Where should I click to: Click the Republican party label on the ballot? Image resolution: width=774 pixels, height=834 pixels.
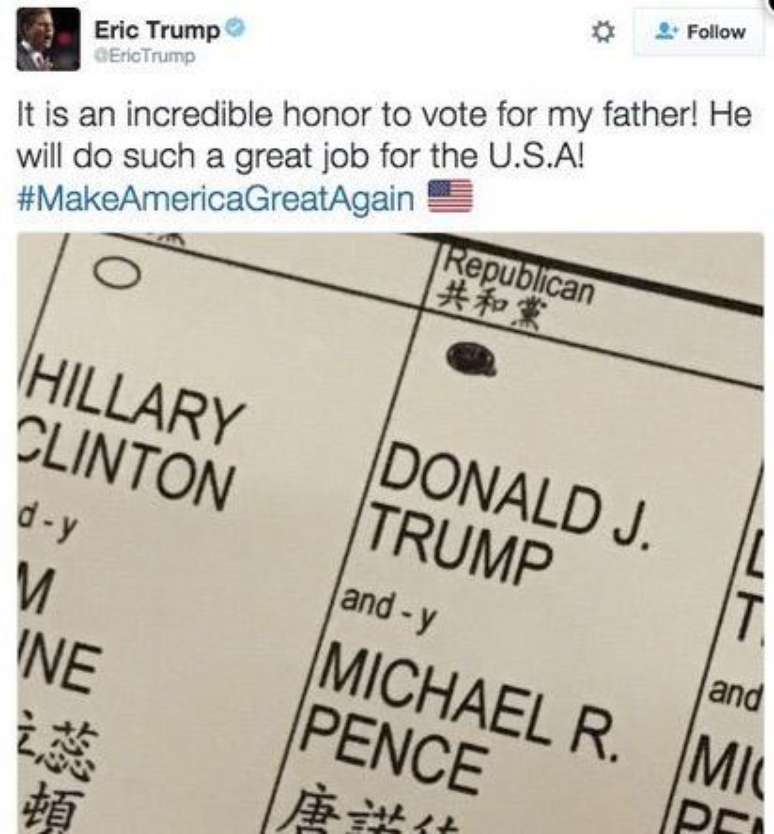(520, 271)
